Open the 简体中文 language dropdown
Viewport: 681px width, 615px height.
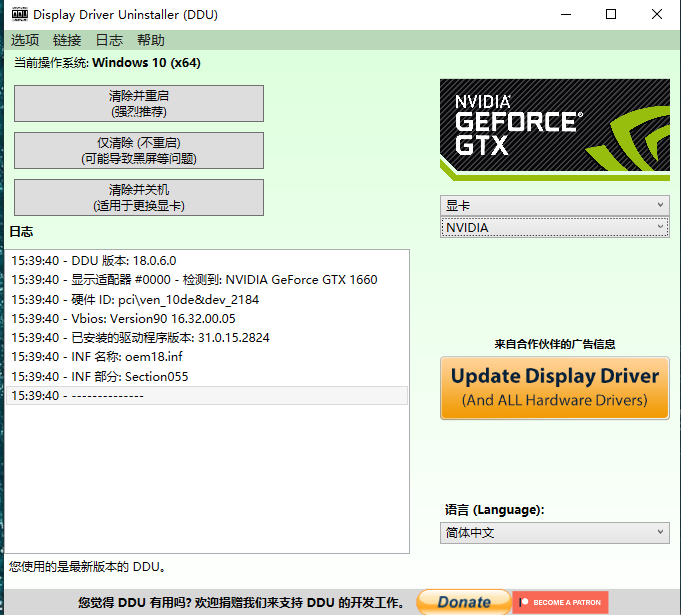pyautogui.click(x=555, y=533)
